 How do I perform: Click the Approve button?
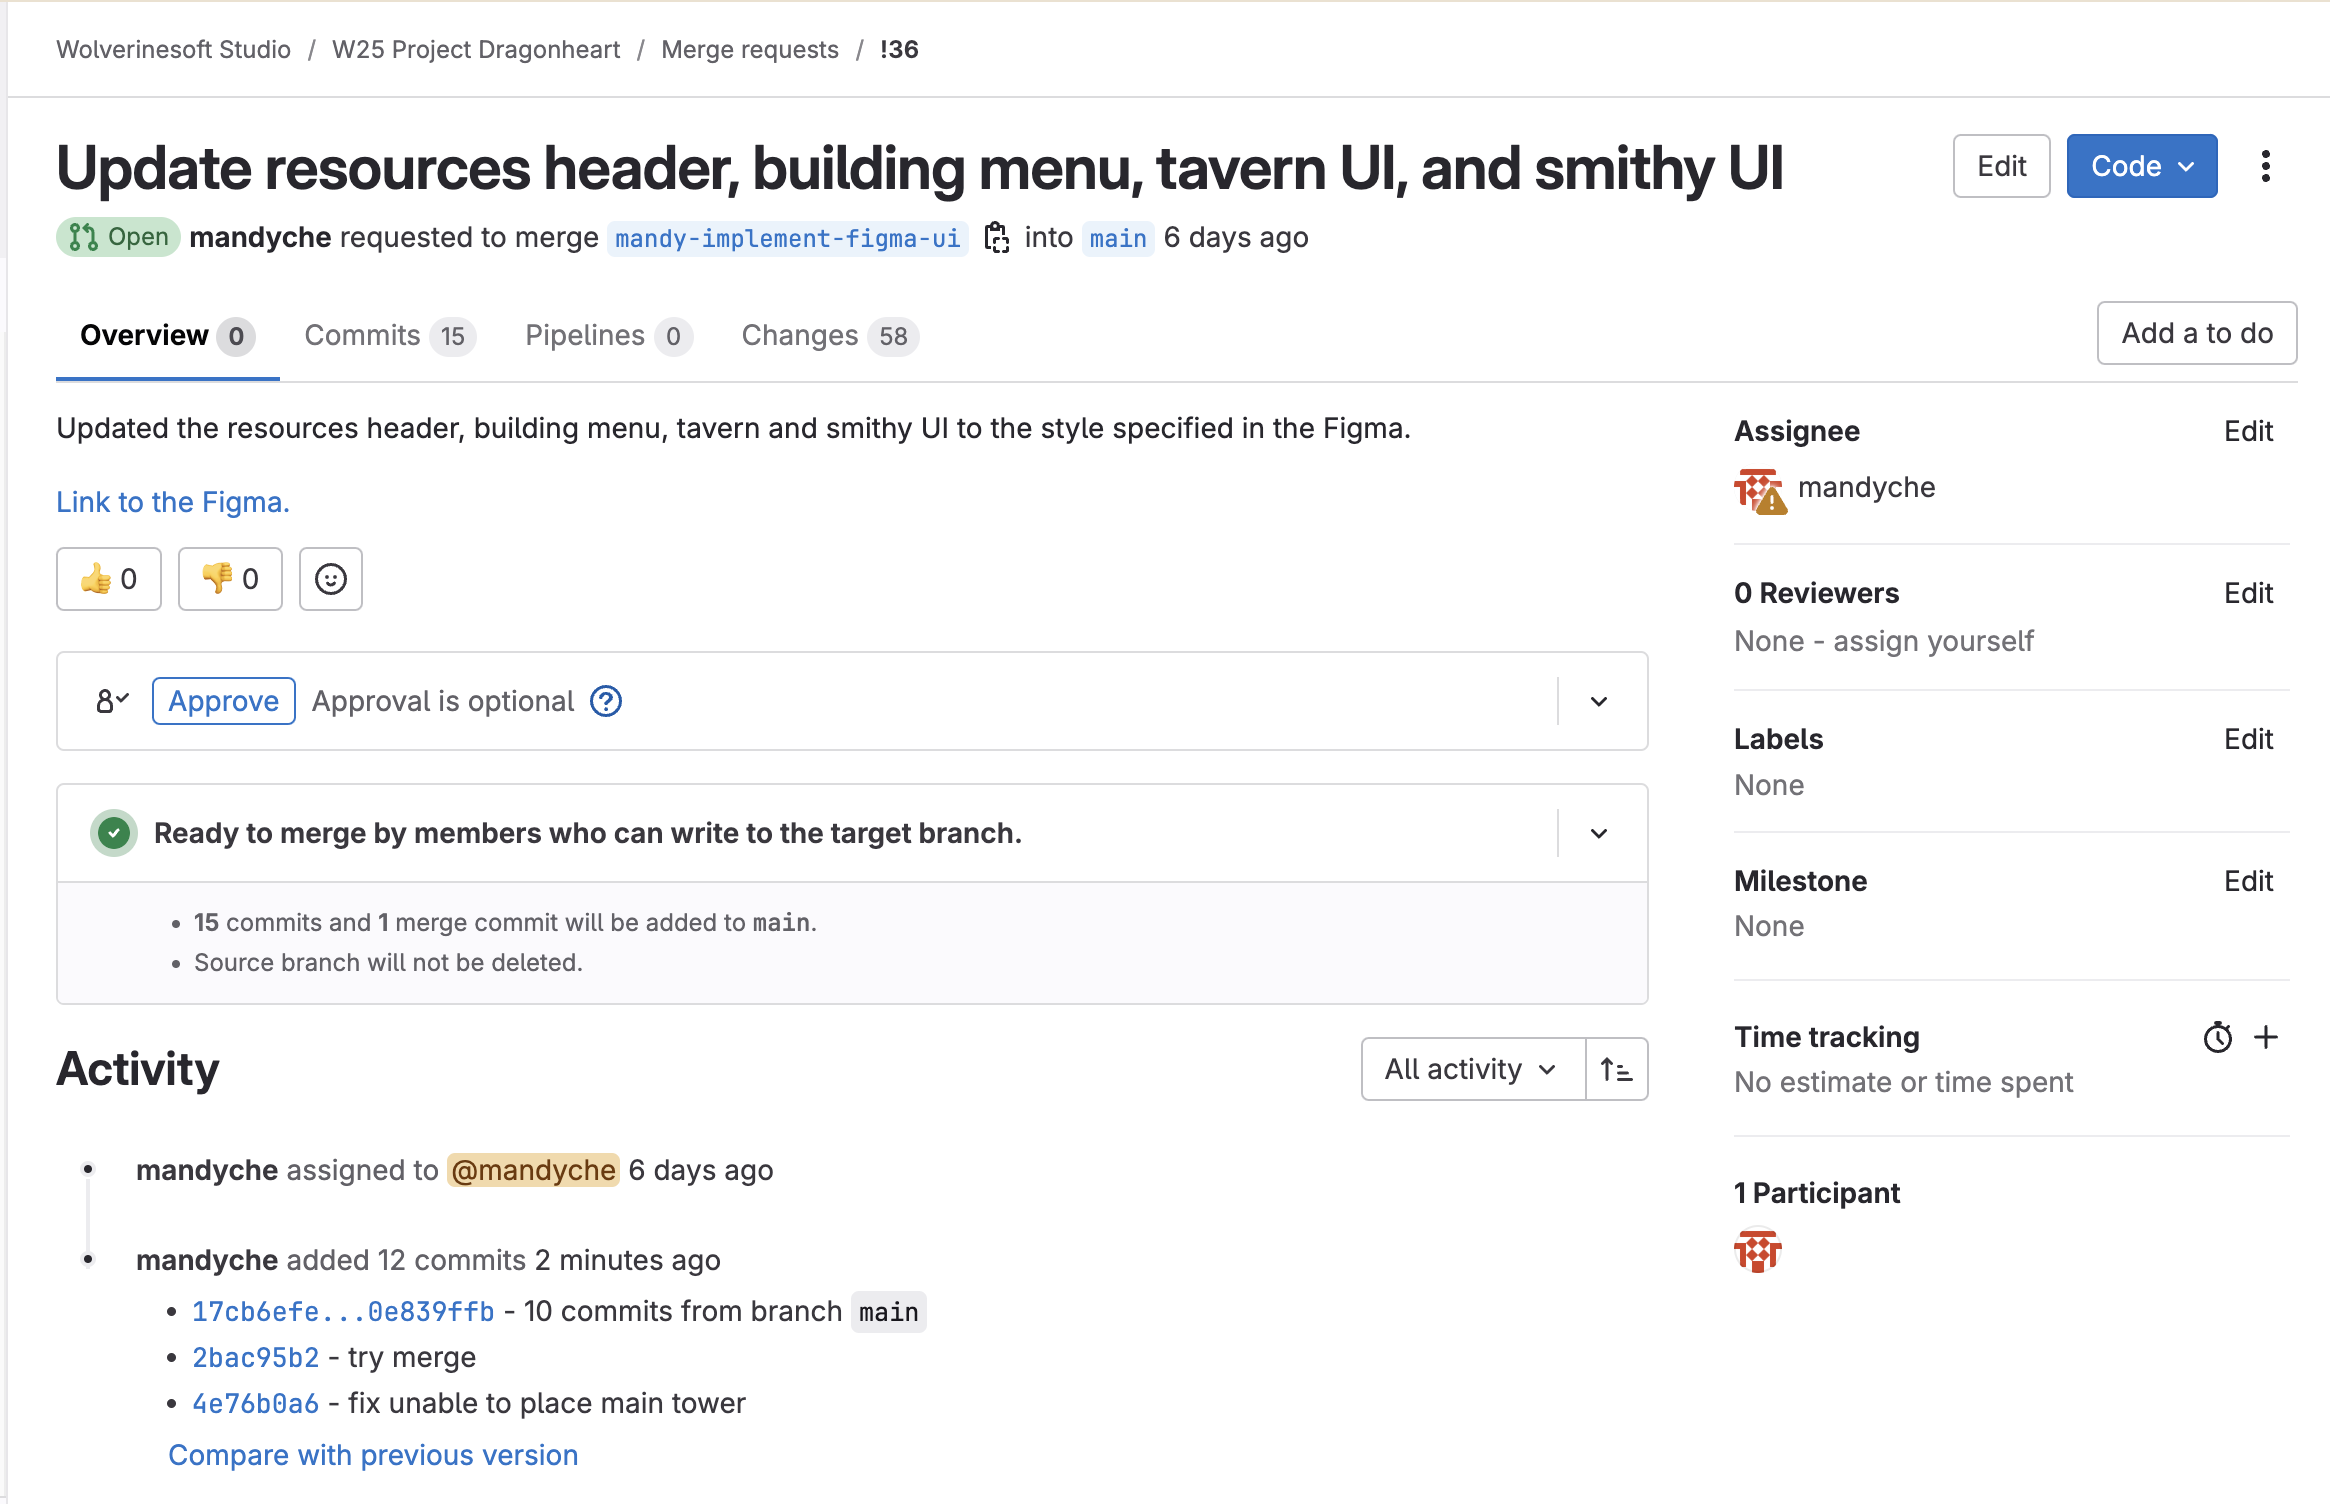pos(224,701)
